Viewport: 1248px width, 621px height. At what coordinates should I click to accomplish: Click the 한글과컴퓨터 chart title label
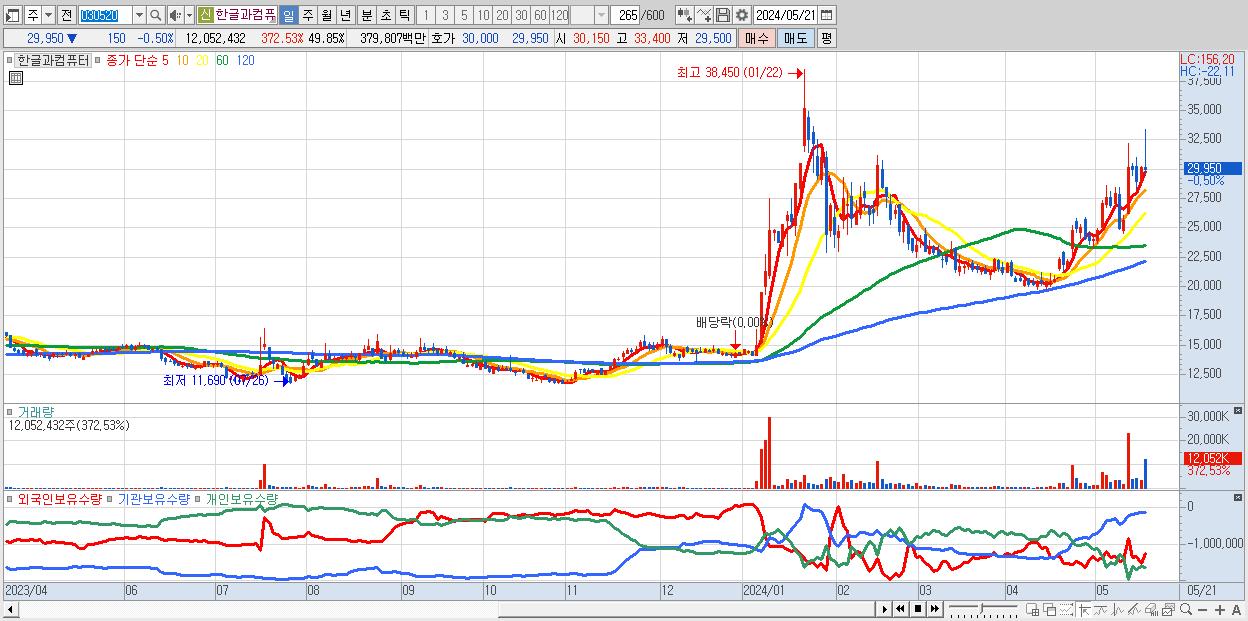[52, 60]
